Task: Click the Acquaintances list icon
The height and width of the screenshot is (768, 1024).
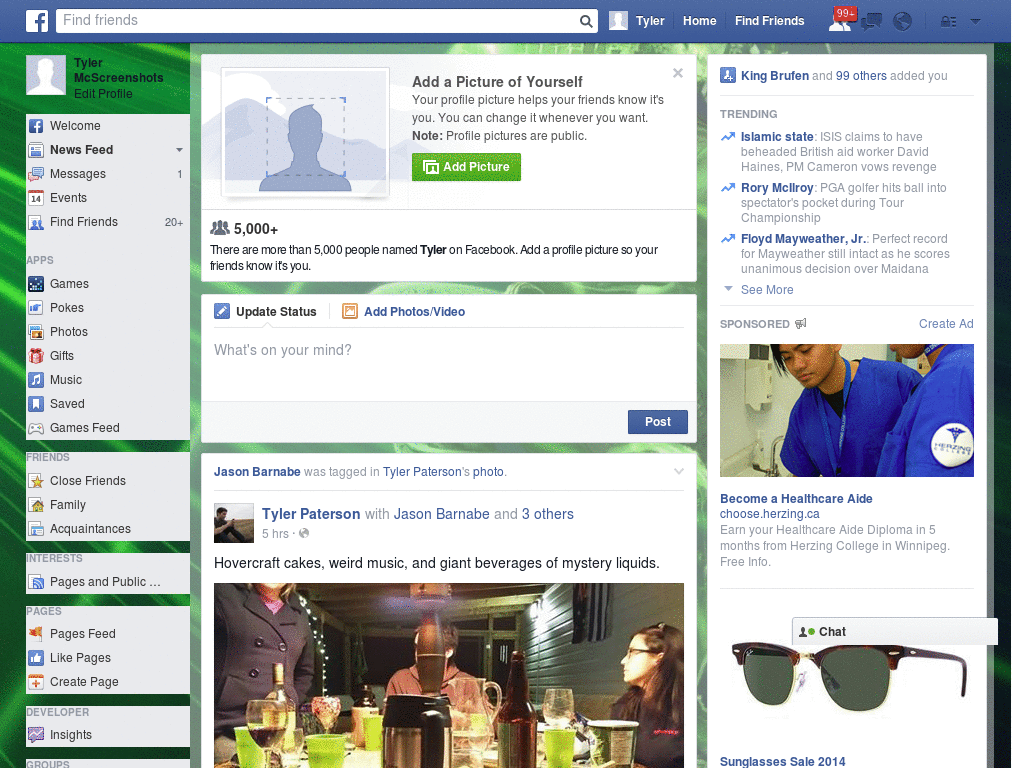Action: tap(36, 529)
